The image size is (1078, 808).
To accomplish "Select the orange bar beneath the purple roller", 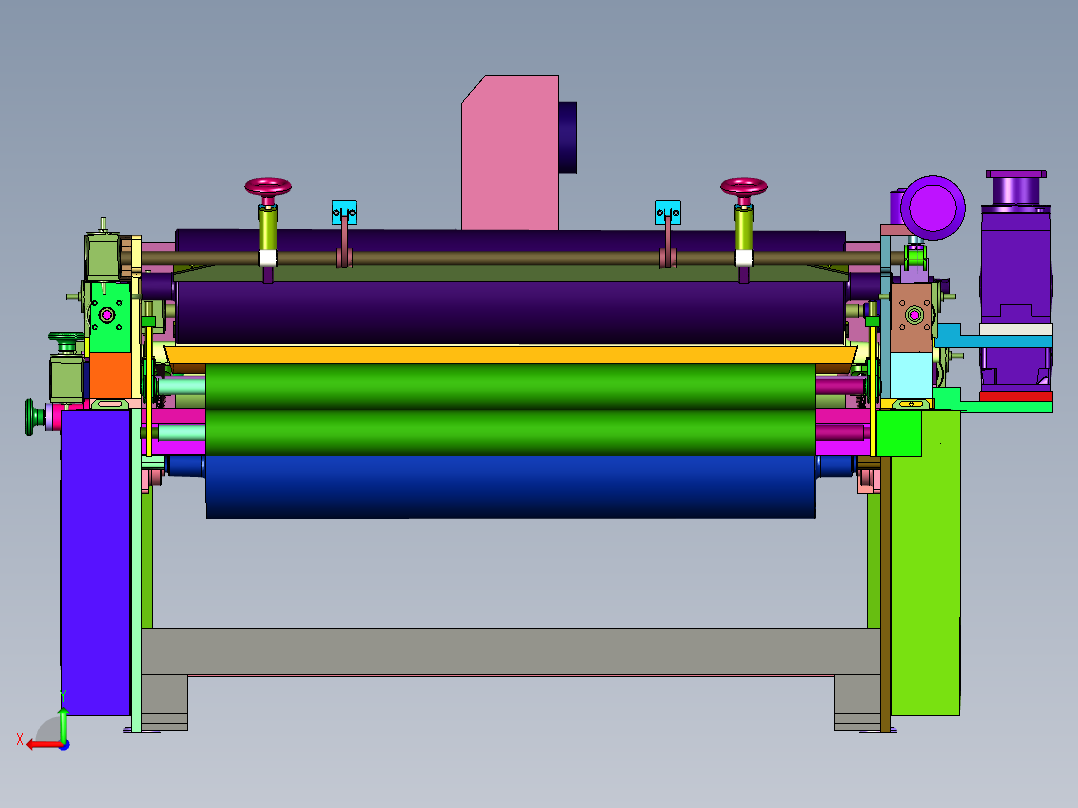I will (x=510, y=355).
